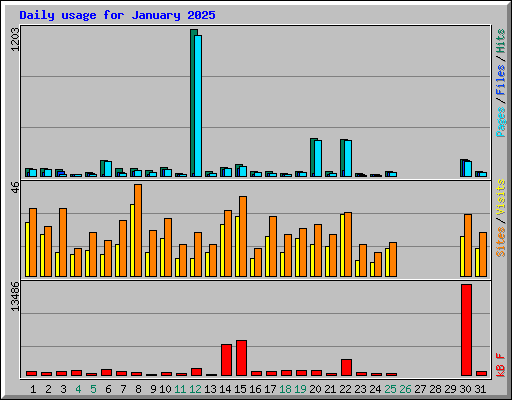
Task: Click the orange visits bar for day 30
Action: (468, 245)
